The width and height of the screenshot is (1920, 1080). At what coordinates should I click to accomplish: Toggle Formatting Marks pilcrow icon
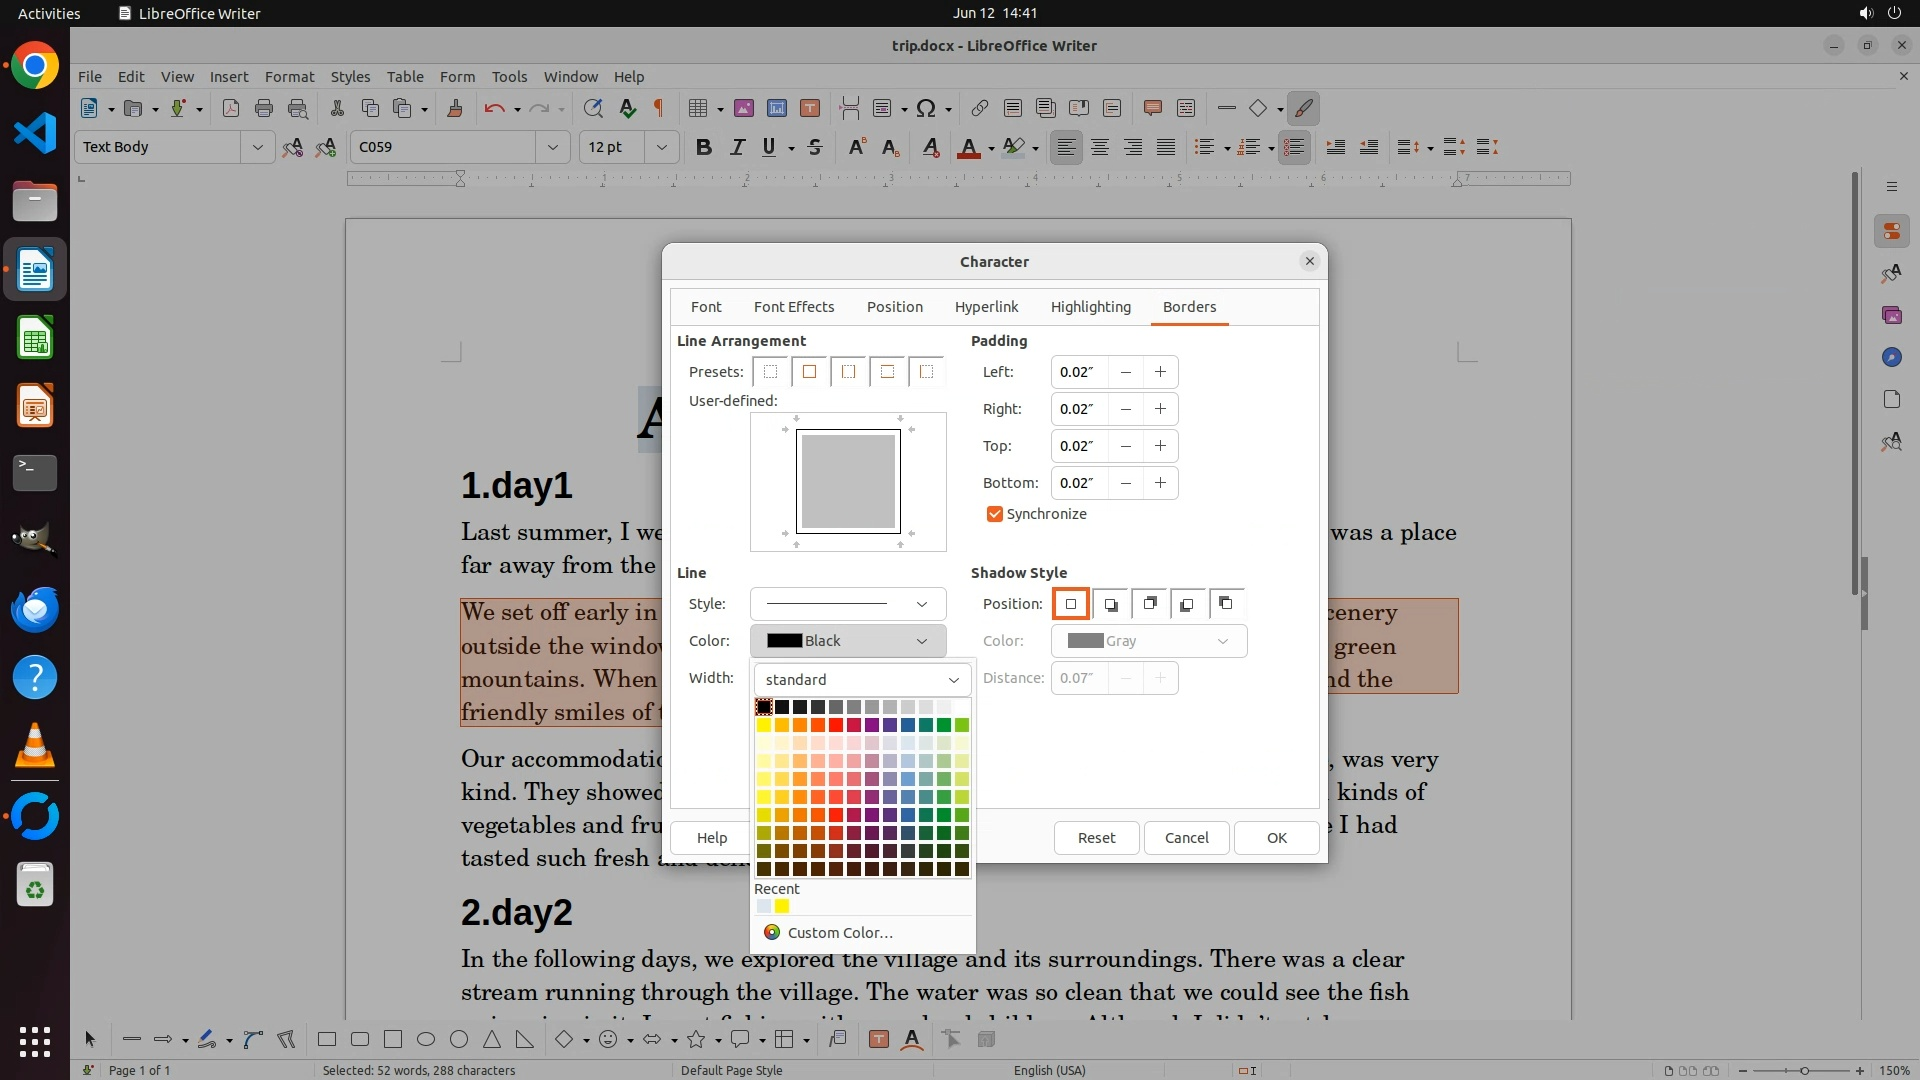coord(659,108)
